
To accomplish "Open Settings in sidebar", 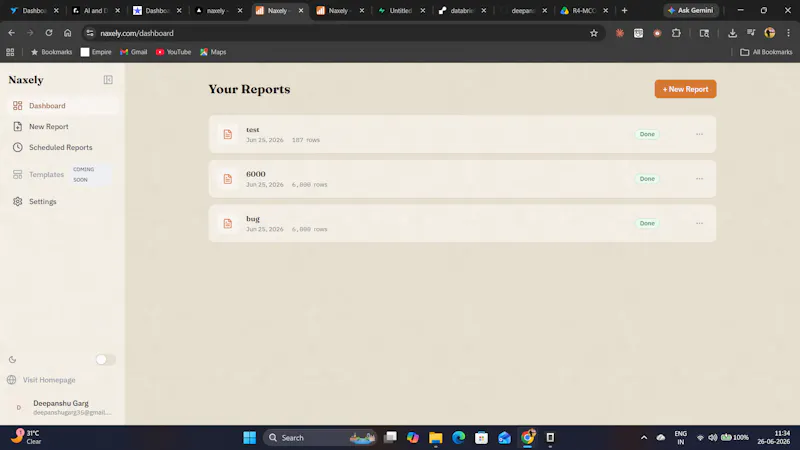I will click(63, 202).
